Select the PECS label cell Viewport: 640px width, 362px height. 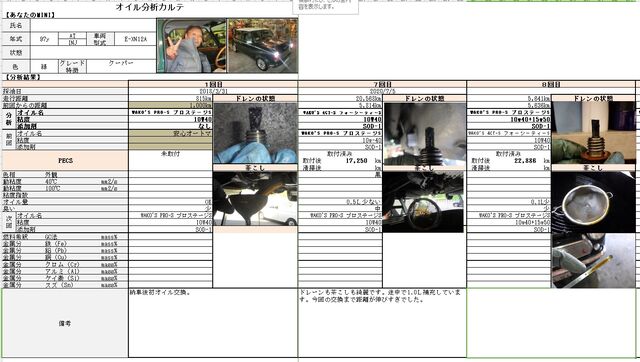(x=65, y=160)
